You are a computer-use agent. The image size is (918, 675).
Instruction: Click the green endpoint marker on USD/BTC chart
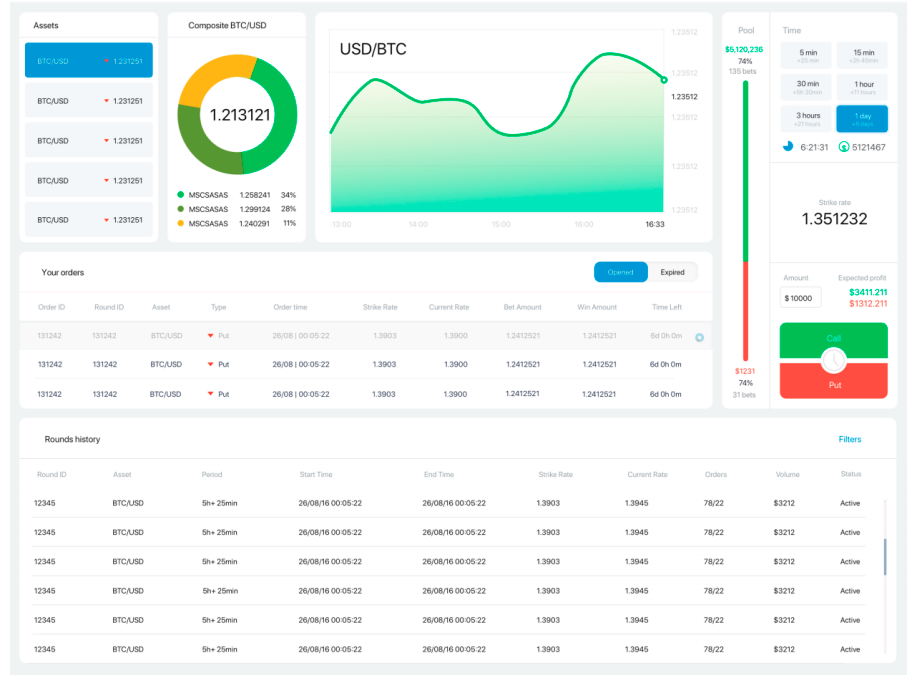tap(664, 80)
